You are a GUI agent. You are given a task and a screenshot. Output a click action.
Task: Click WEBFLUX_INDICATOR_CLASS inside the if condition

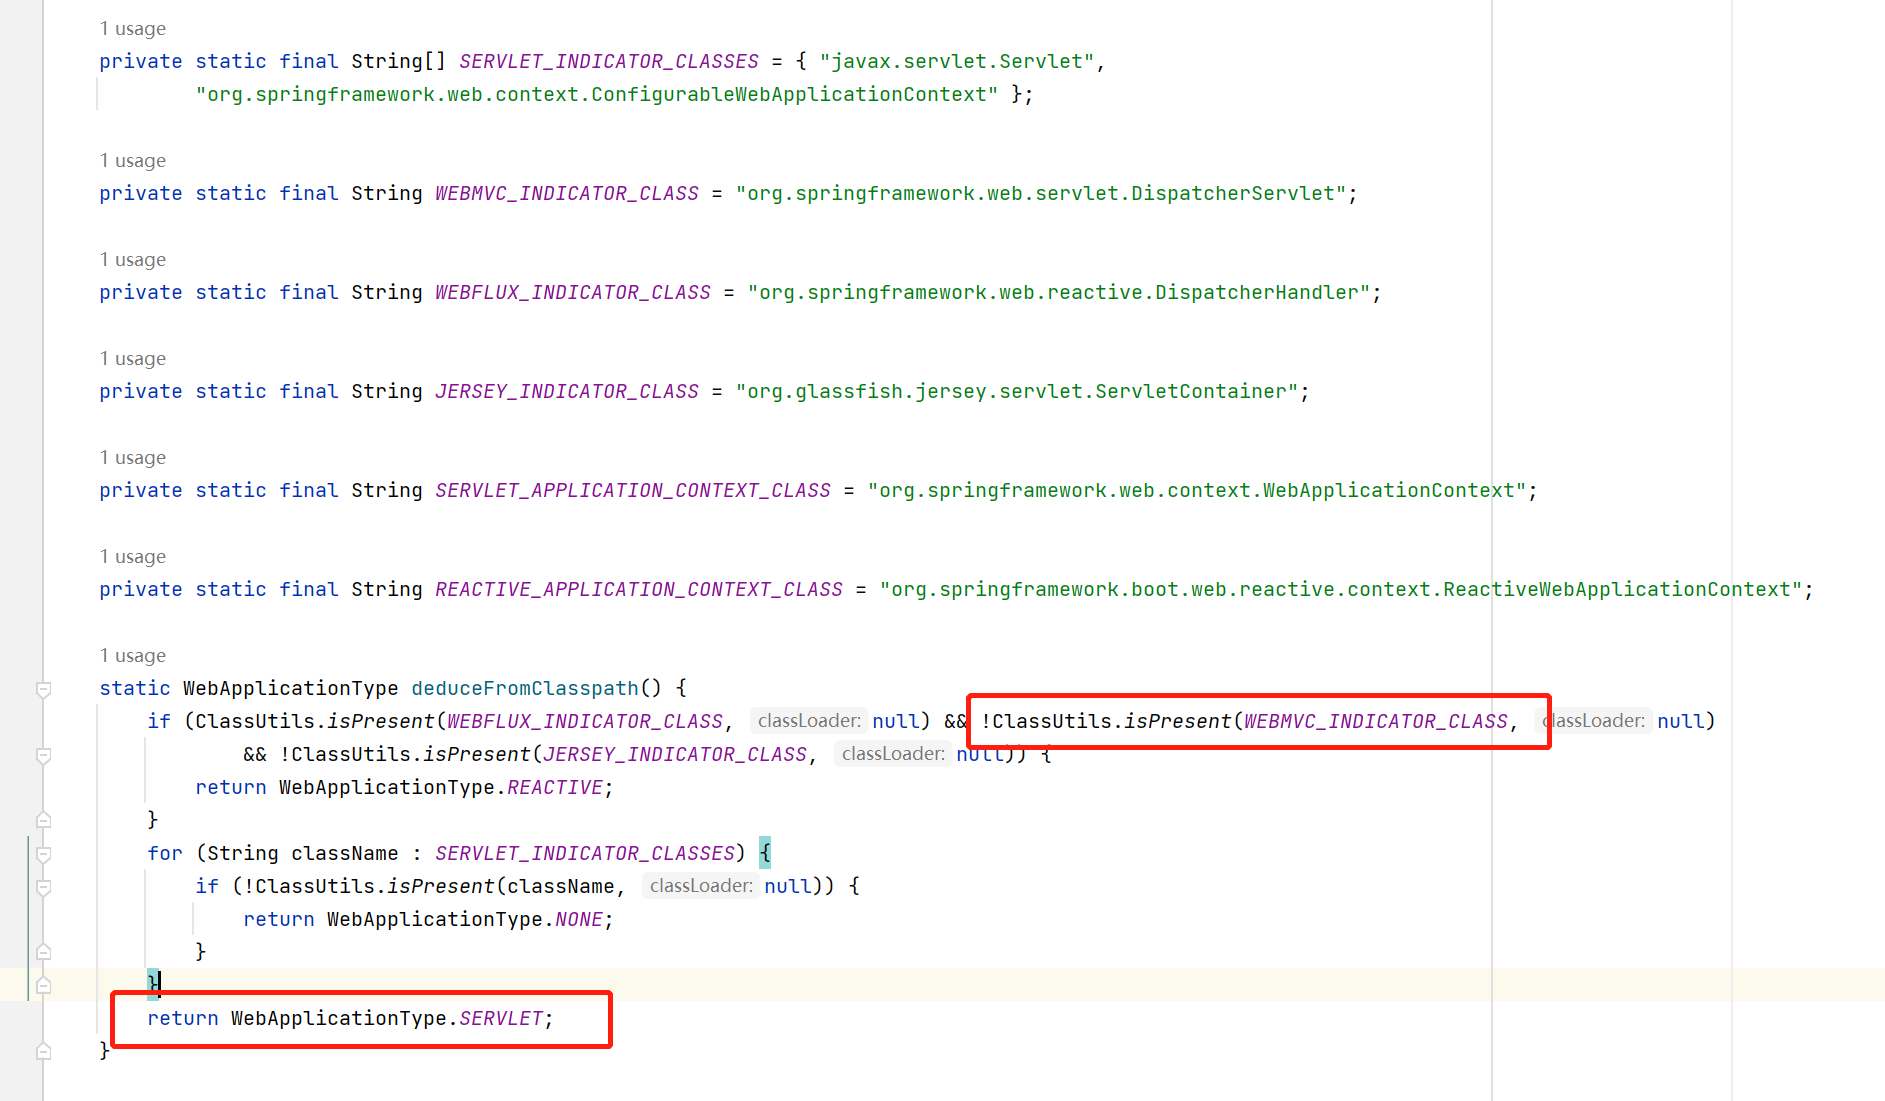pos(585,721)
